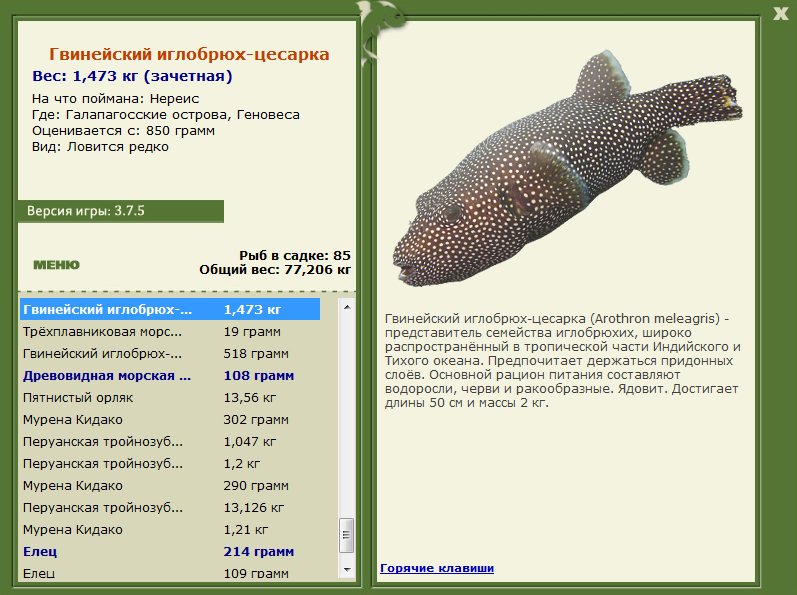The height and width of the screenshot is (595, 797).
Task: Click the Где: Галапагосские острова, Геновеса line
Action: pyautogui.click(x=166, y=115)
